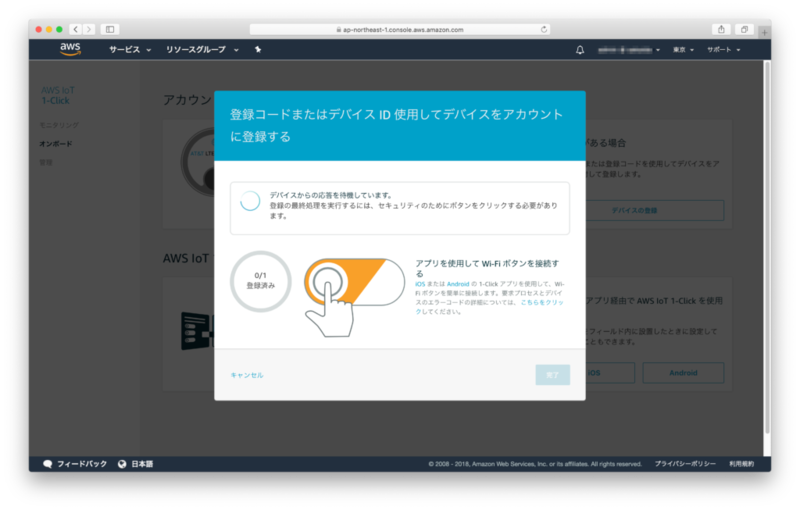The width and height of the screenshot is (800, 510).
Task: Click the text デバイスからの応答を待機しています。
Action: 331,195
